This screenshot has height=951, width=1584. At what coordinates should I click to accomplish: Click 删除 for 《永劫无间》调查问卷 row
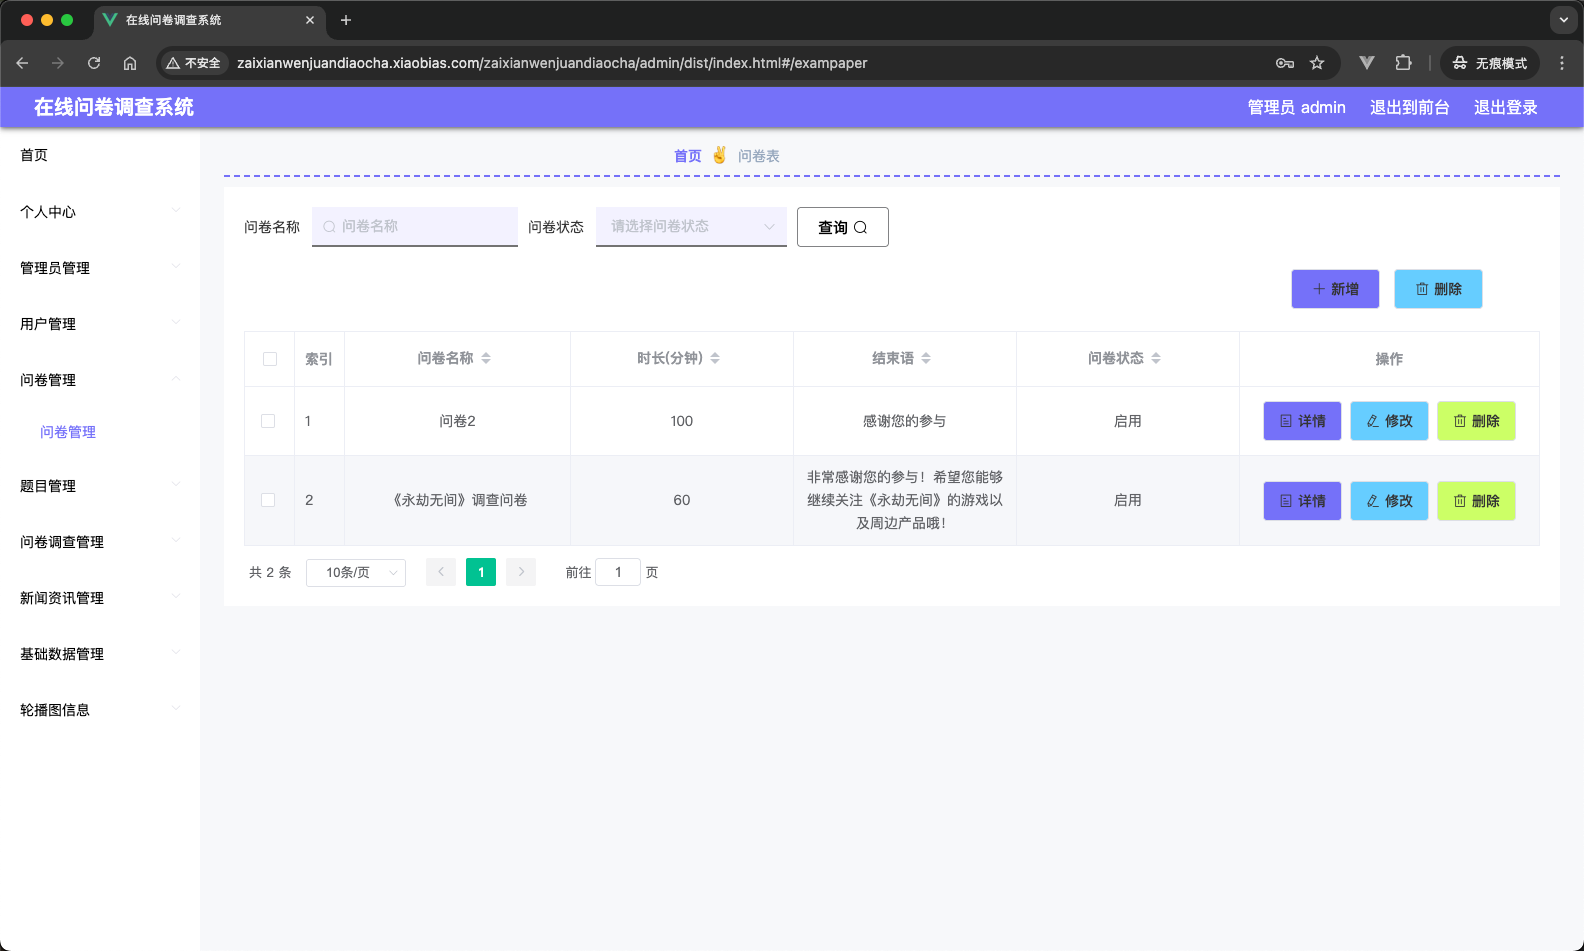coord(1477,501)
